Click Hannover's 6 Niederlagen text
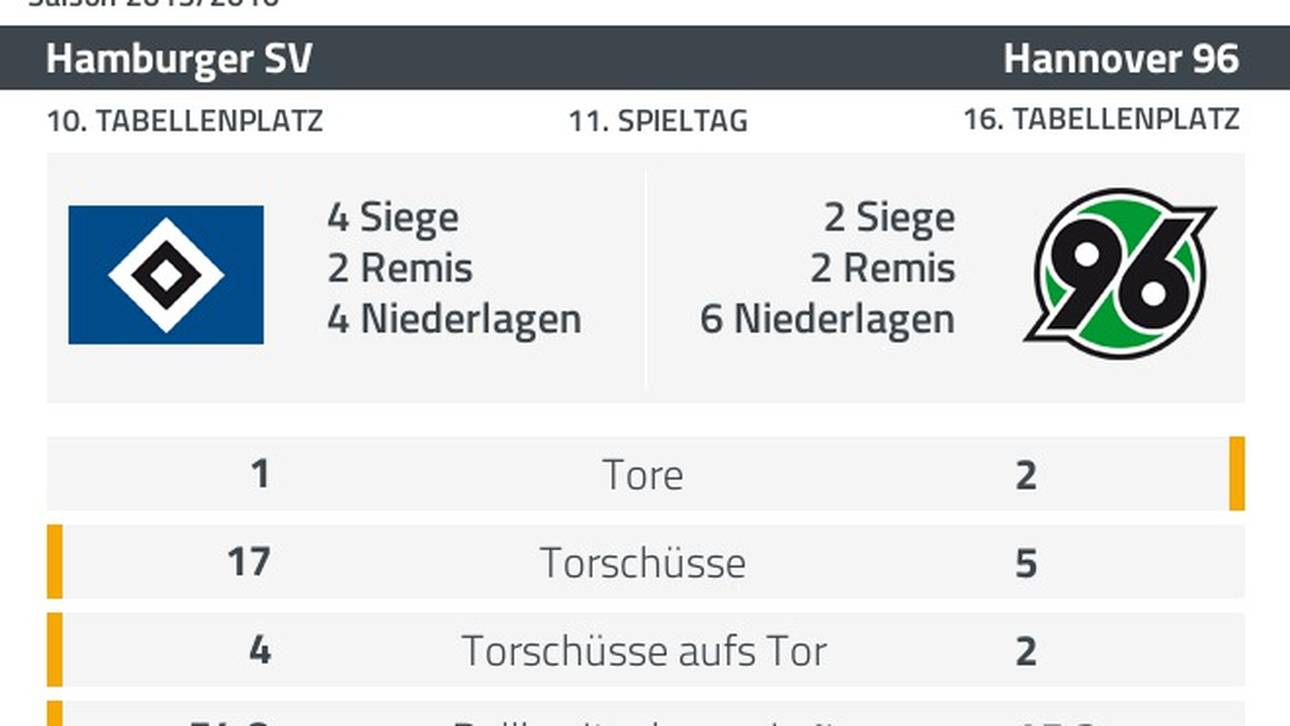This screenshot has width=1290, height=726. (x=827, y=319)
